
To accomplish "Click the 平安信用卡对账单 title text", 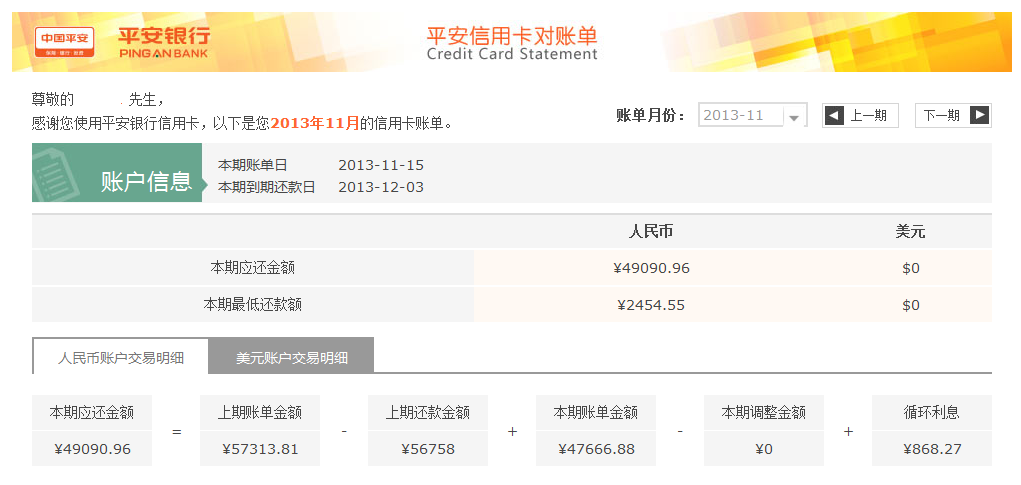I will [512, 35].
